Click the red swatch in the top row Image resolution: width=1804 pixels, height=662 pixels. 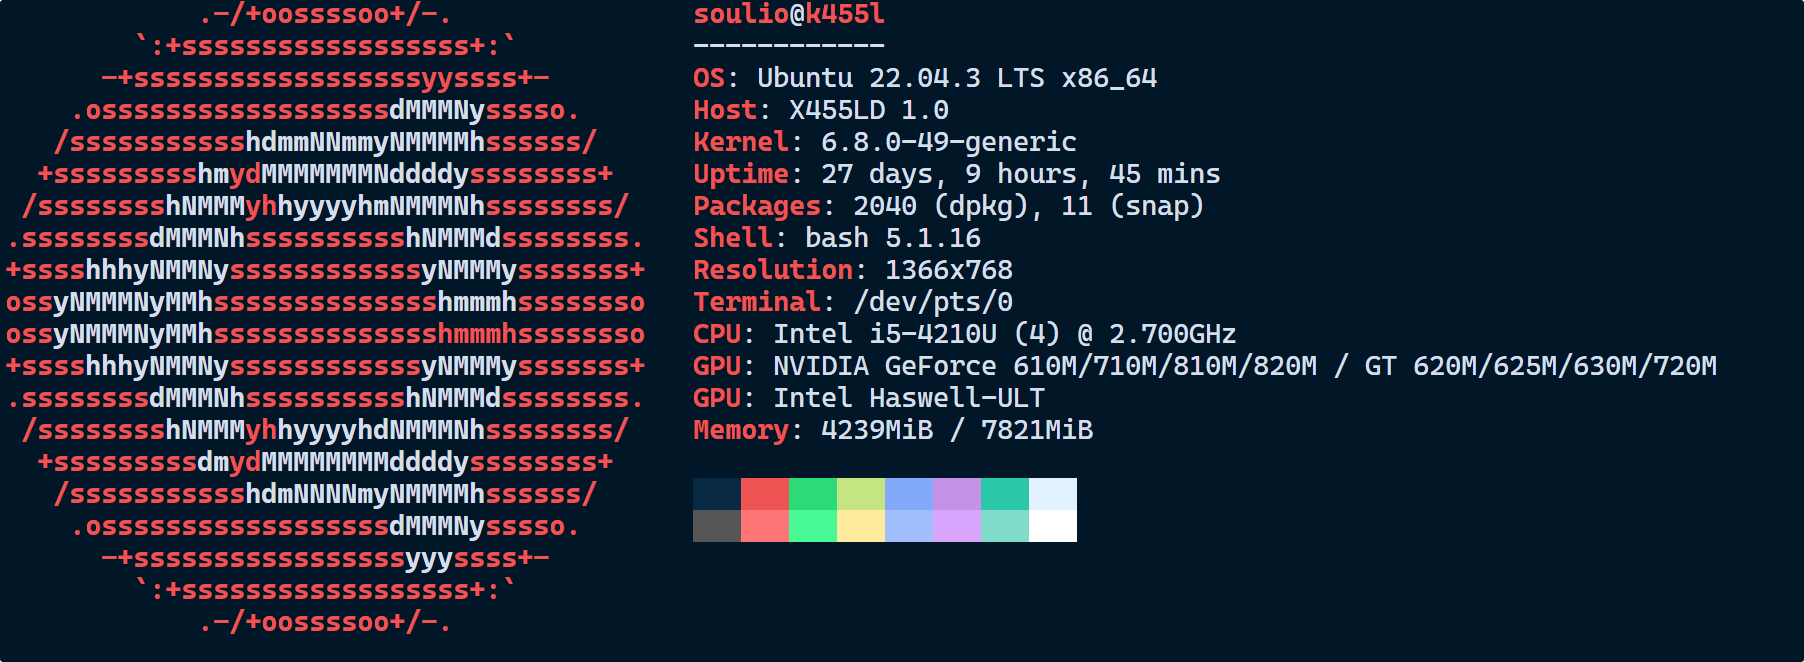pos(765,494)
